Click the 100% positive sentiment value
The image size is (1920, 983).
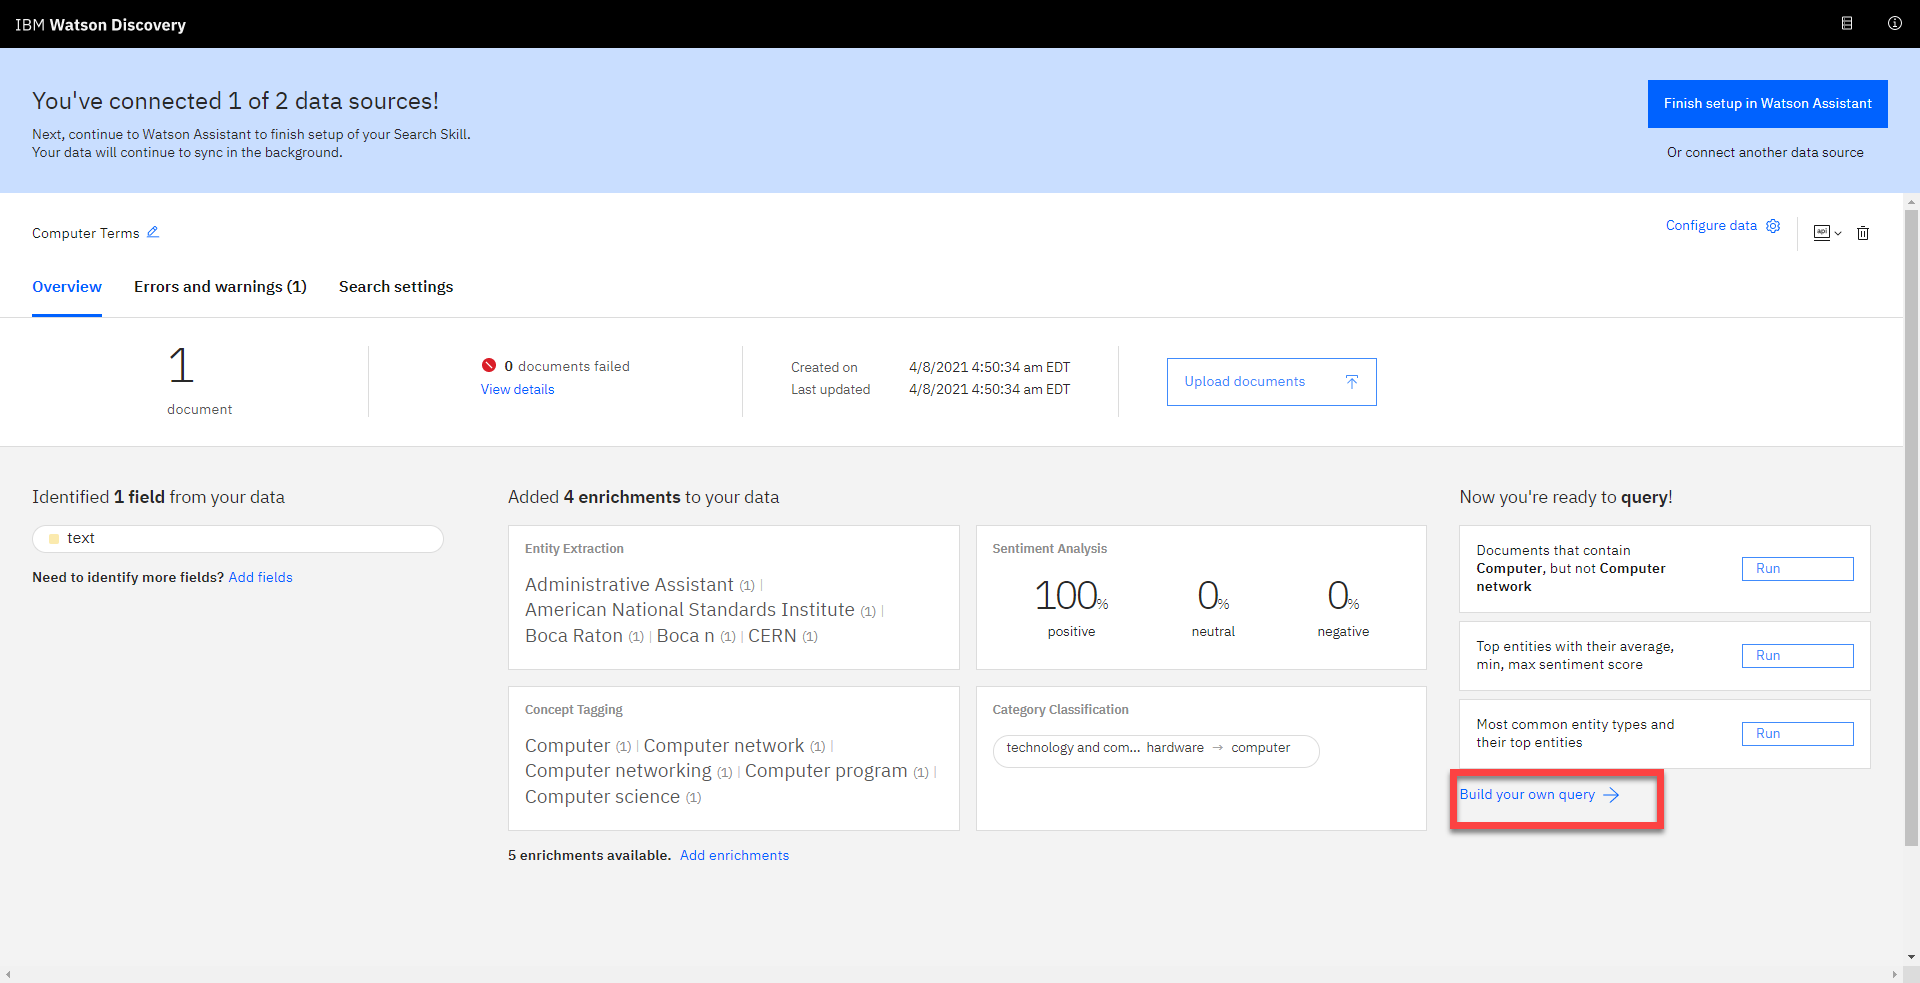point(1071,596)
